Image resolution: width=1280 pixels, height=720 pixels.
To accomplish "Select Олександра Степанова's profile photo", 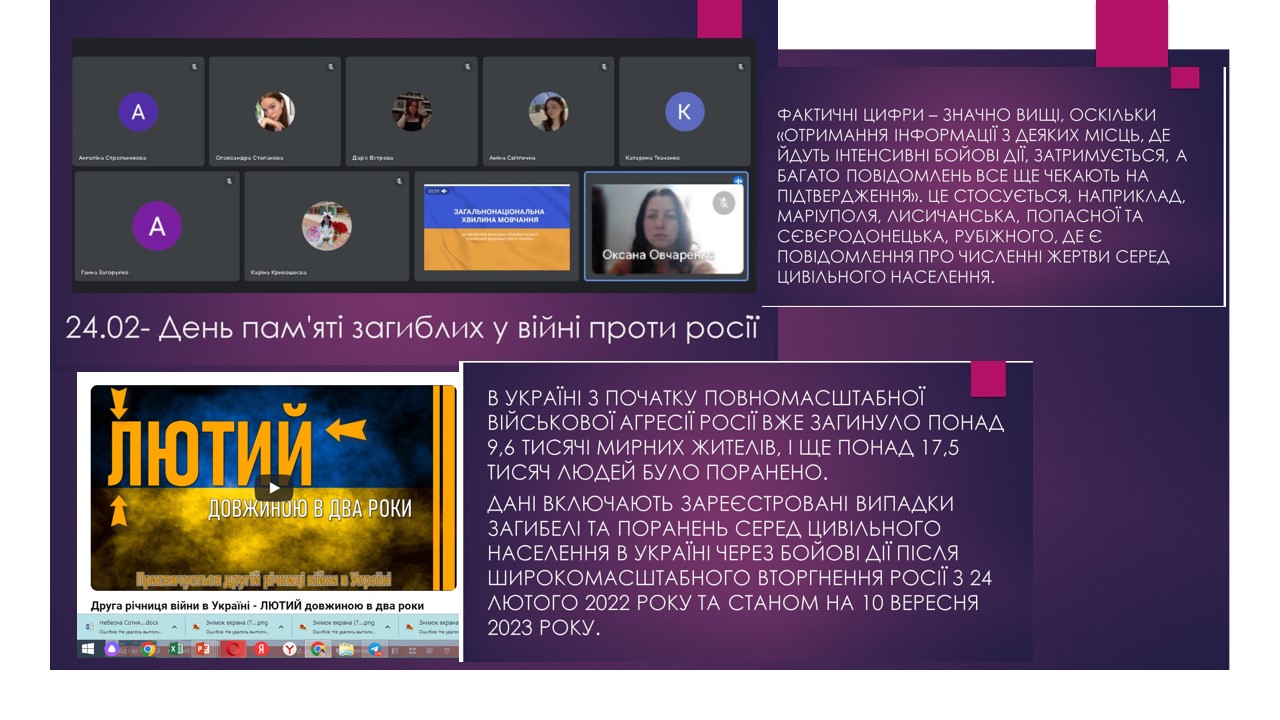I will pyautogui.click(x=275, y=112).
